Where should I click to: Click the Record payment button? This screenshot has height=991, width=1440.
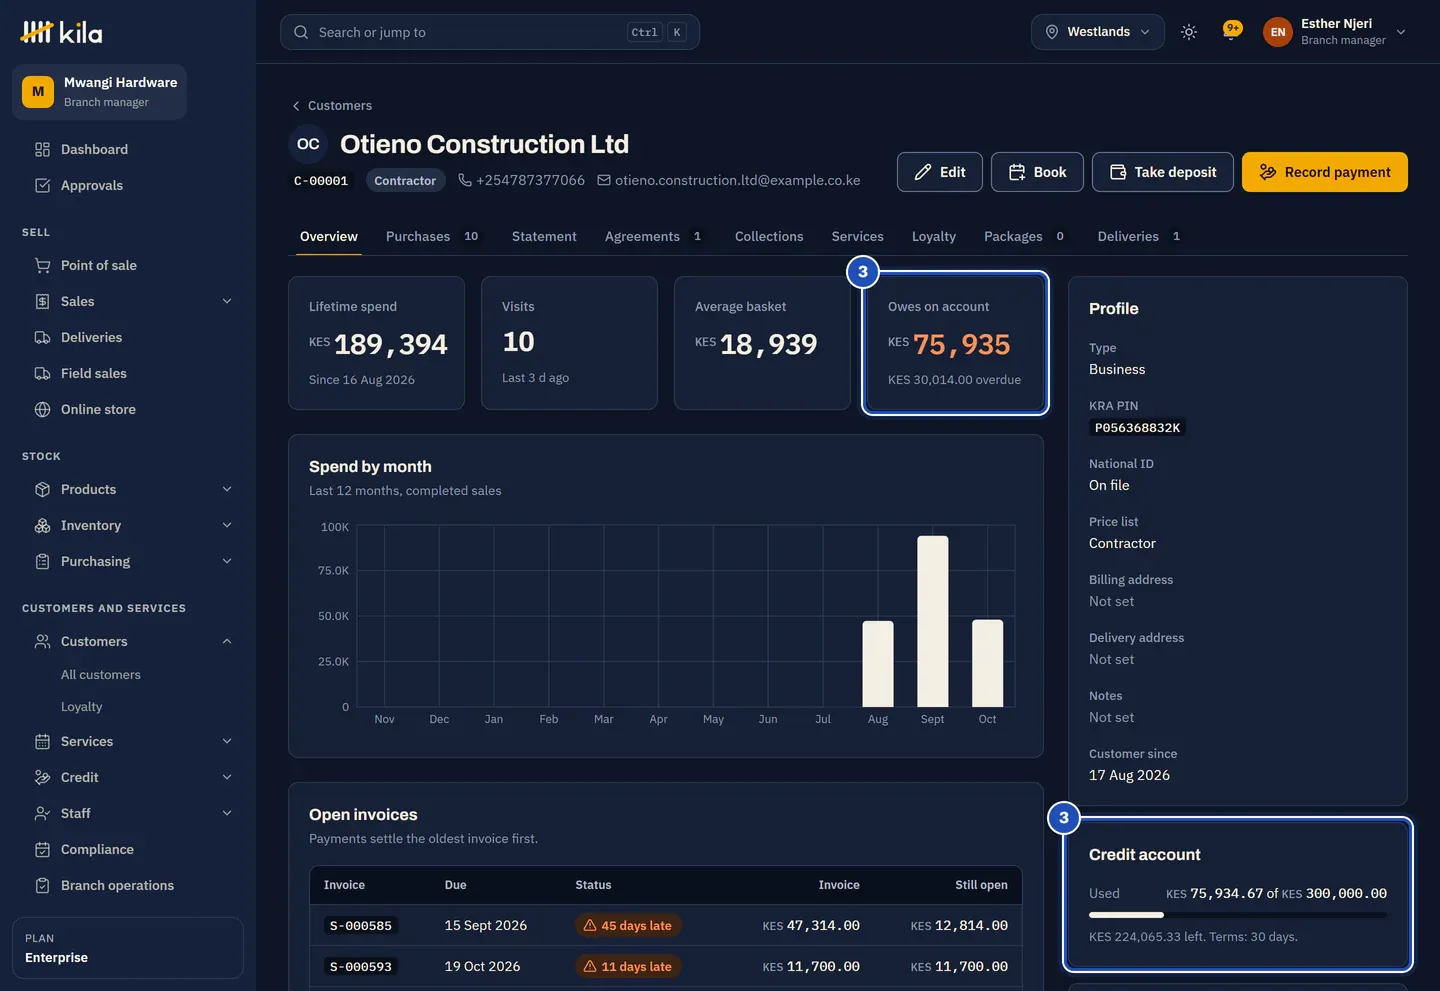pyautogui.click(x=1325, y=172)
